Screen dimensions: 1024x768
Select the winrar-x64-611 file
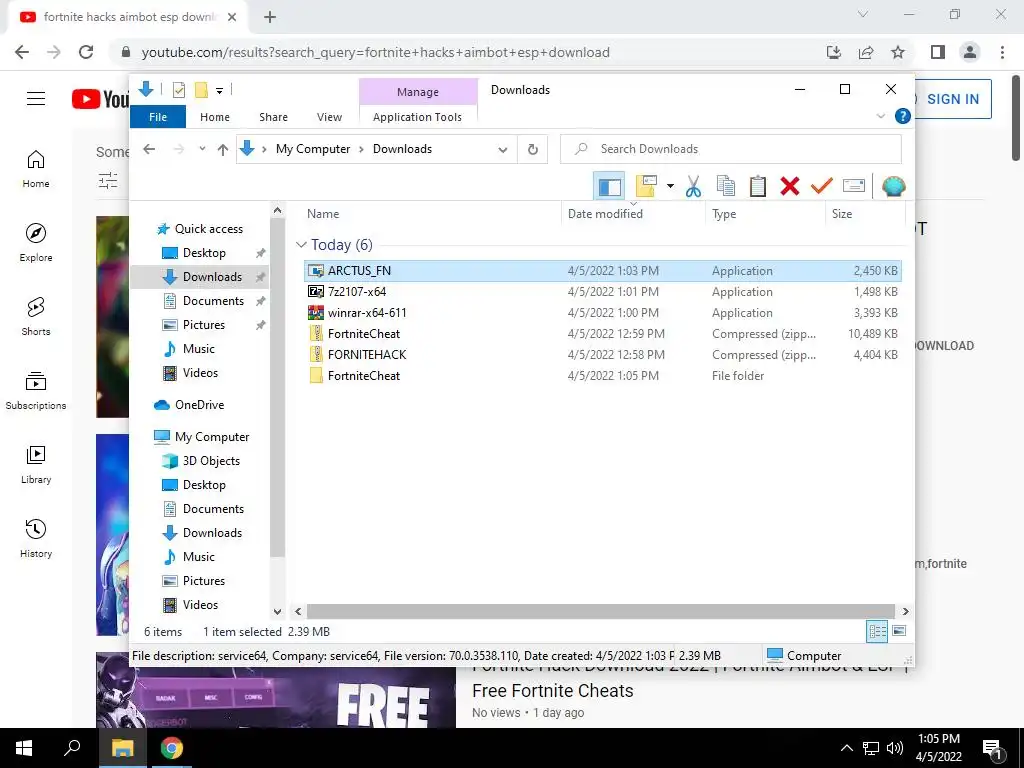pyautogui.click(x=603, y=313)
